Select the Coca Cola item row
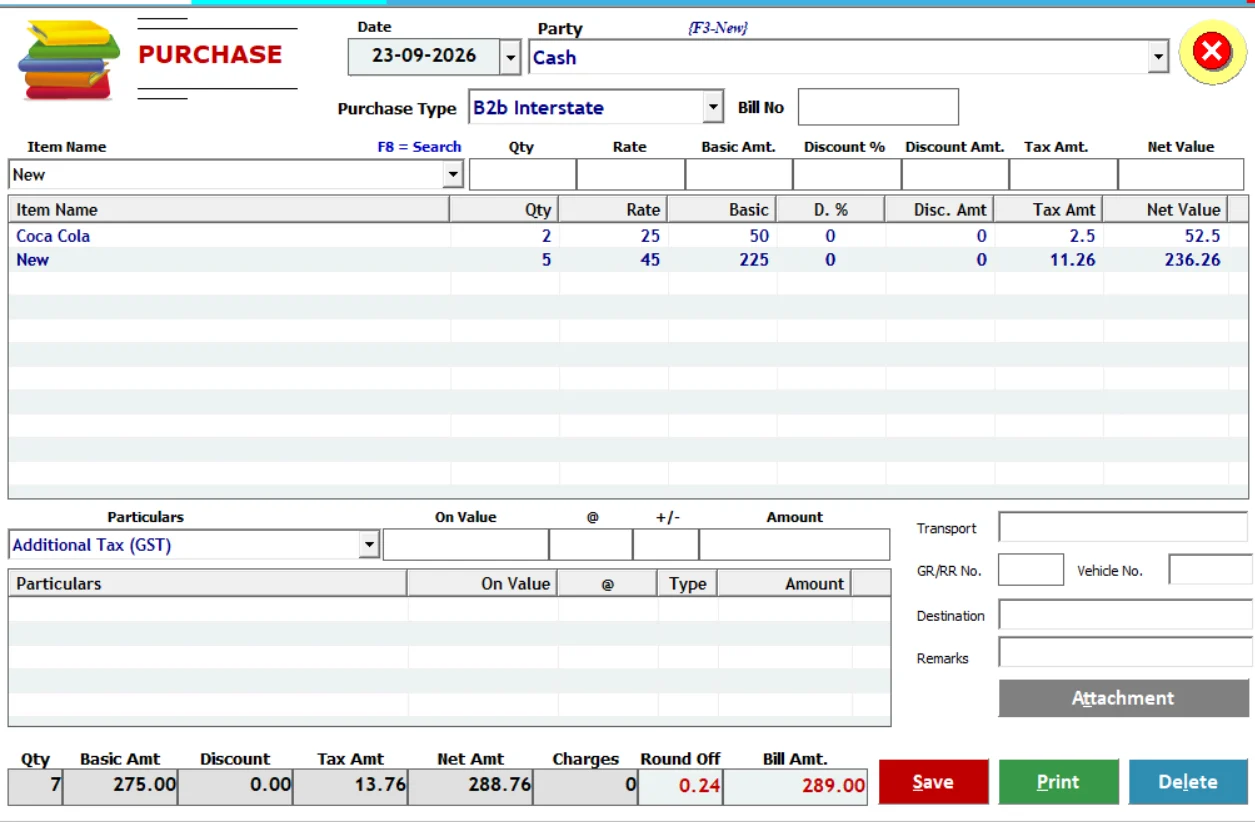 618,236
